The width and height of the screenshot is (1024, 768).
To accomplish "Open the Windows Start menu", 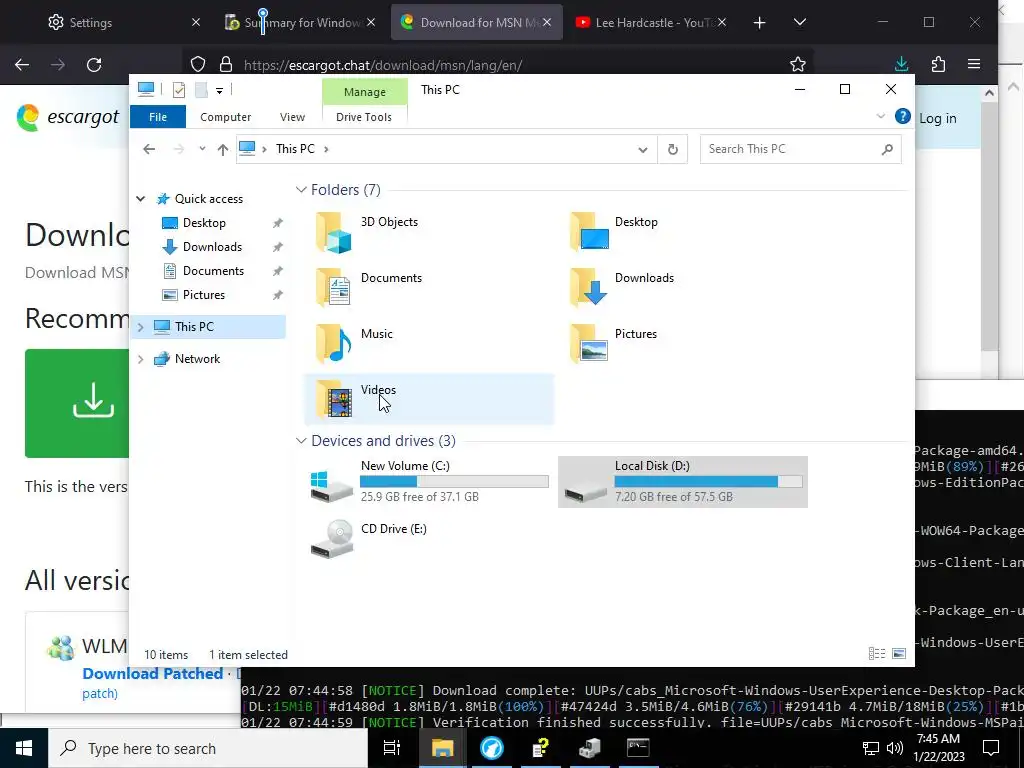I will [24, 748].
